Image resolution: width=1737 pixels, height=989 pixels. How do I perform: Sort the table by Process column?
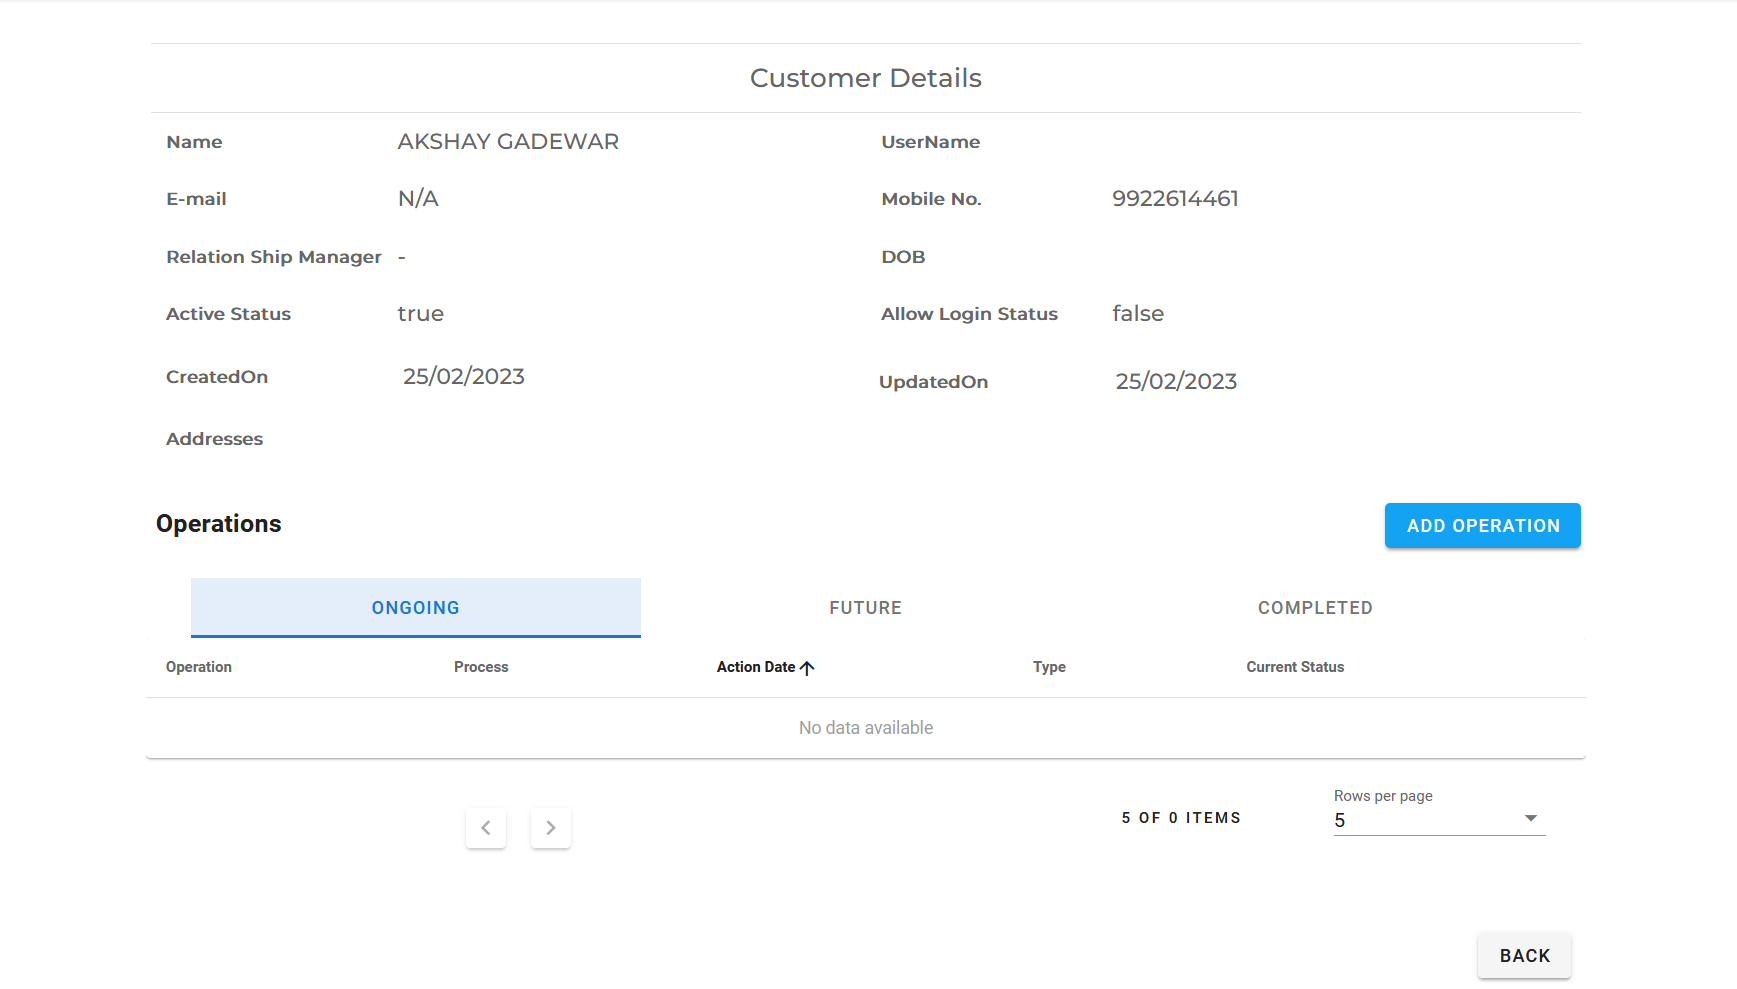click(x=481, y=667)
